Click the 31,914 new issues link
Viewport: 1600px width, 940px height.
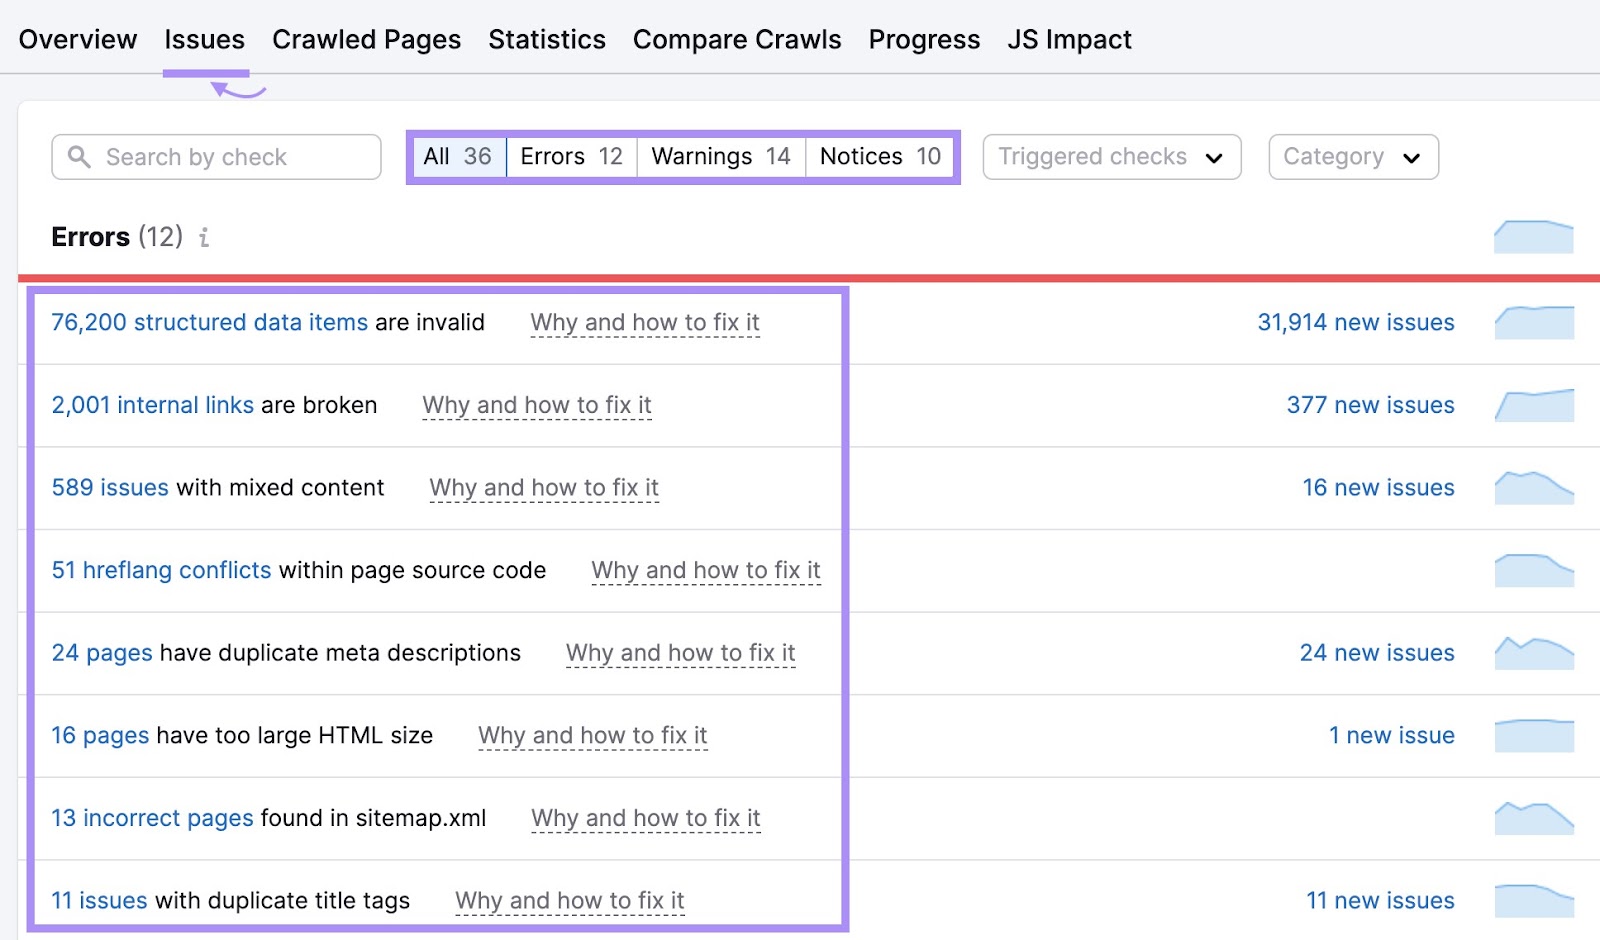point(1355,322)
